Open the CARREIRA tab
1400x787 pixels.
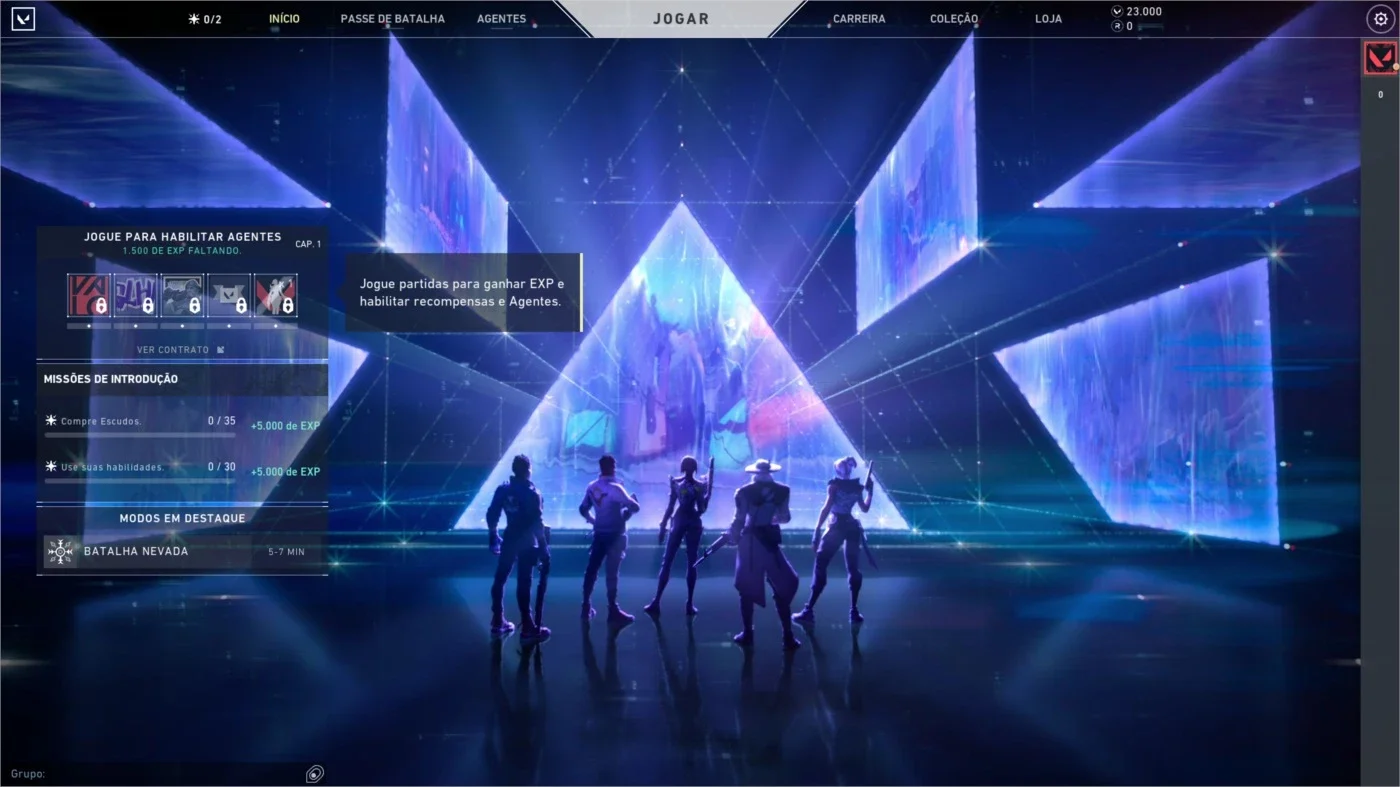(x=859, y=19)
